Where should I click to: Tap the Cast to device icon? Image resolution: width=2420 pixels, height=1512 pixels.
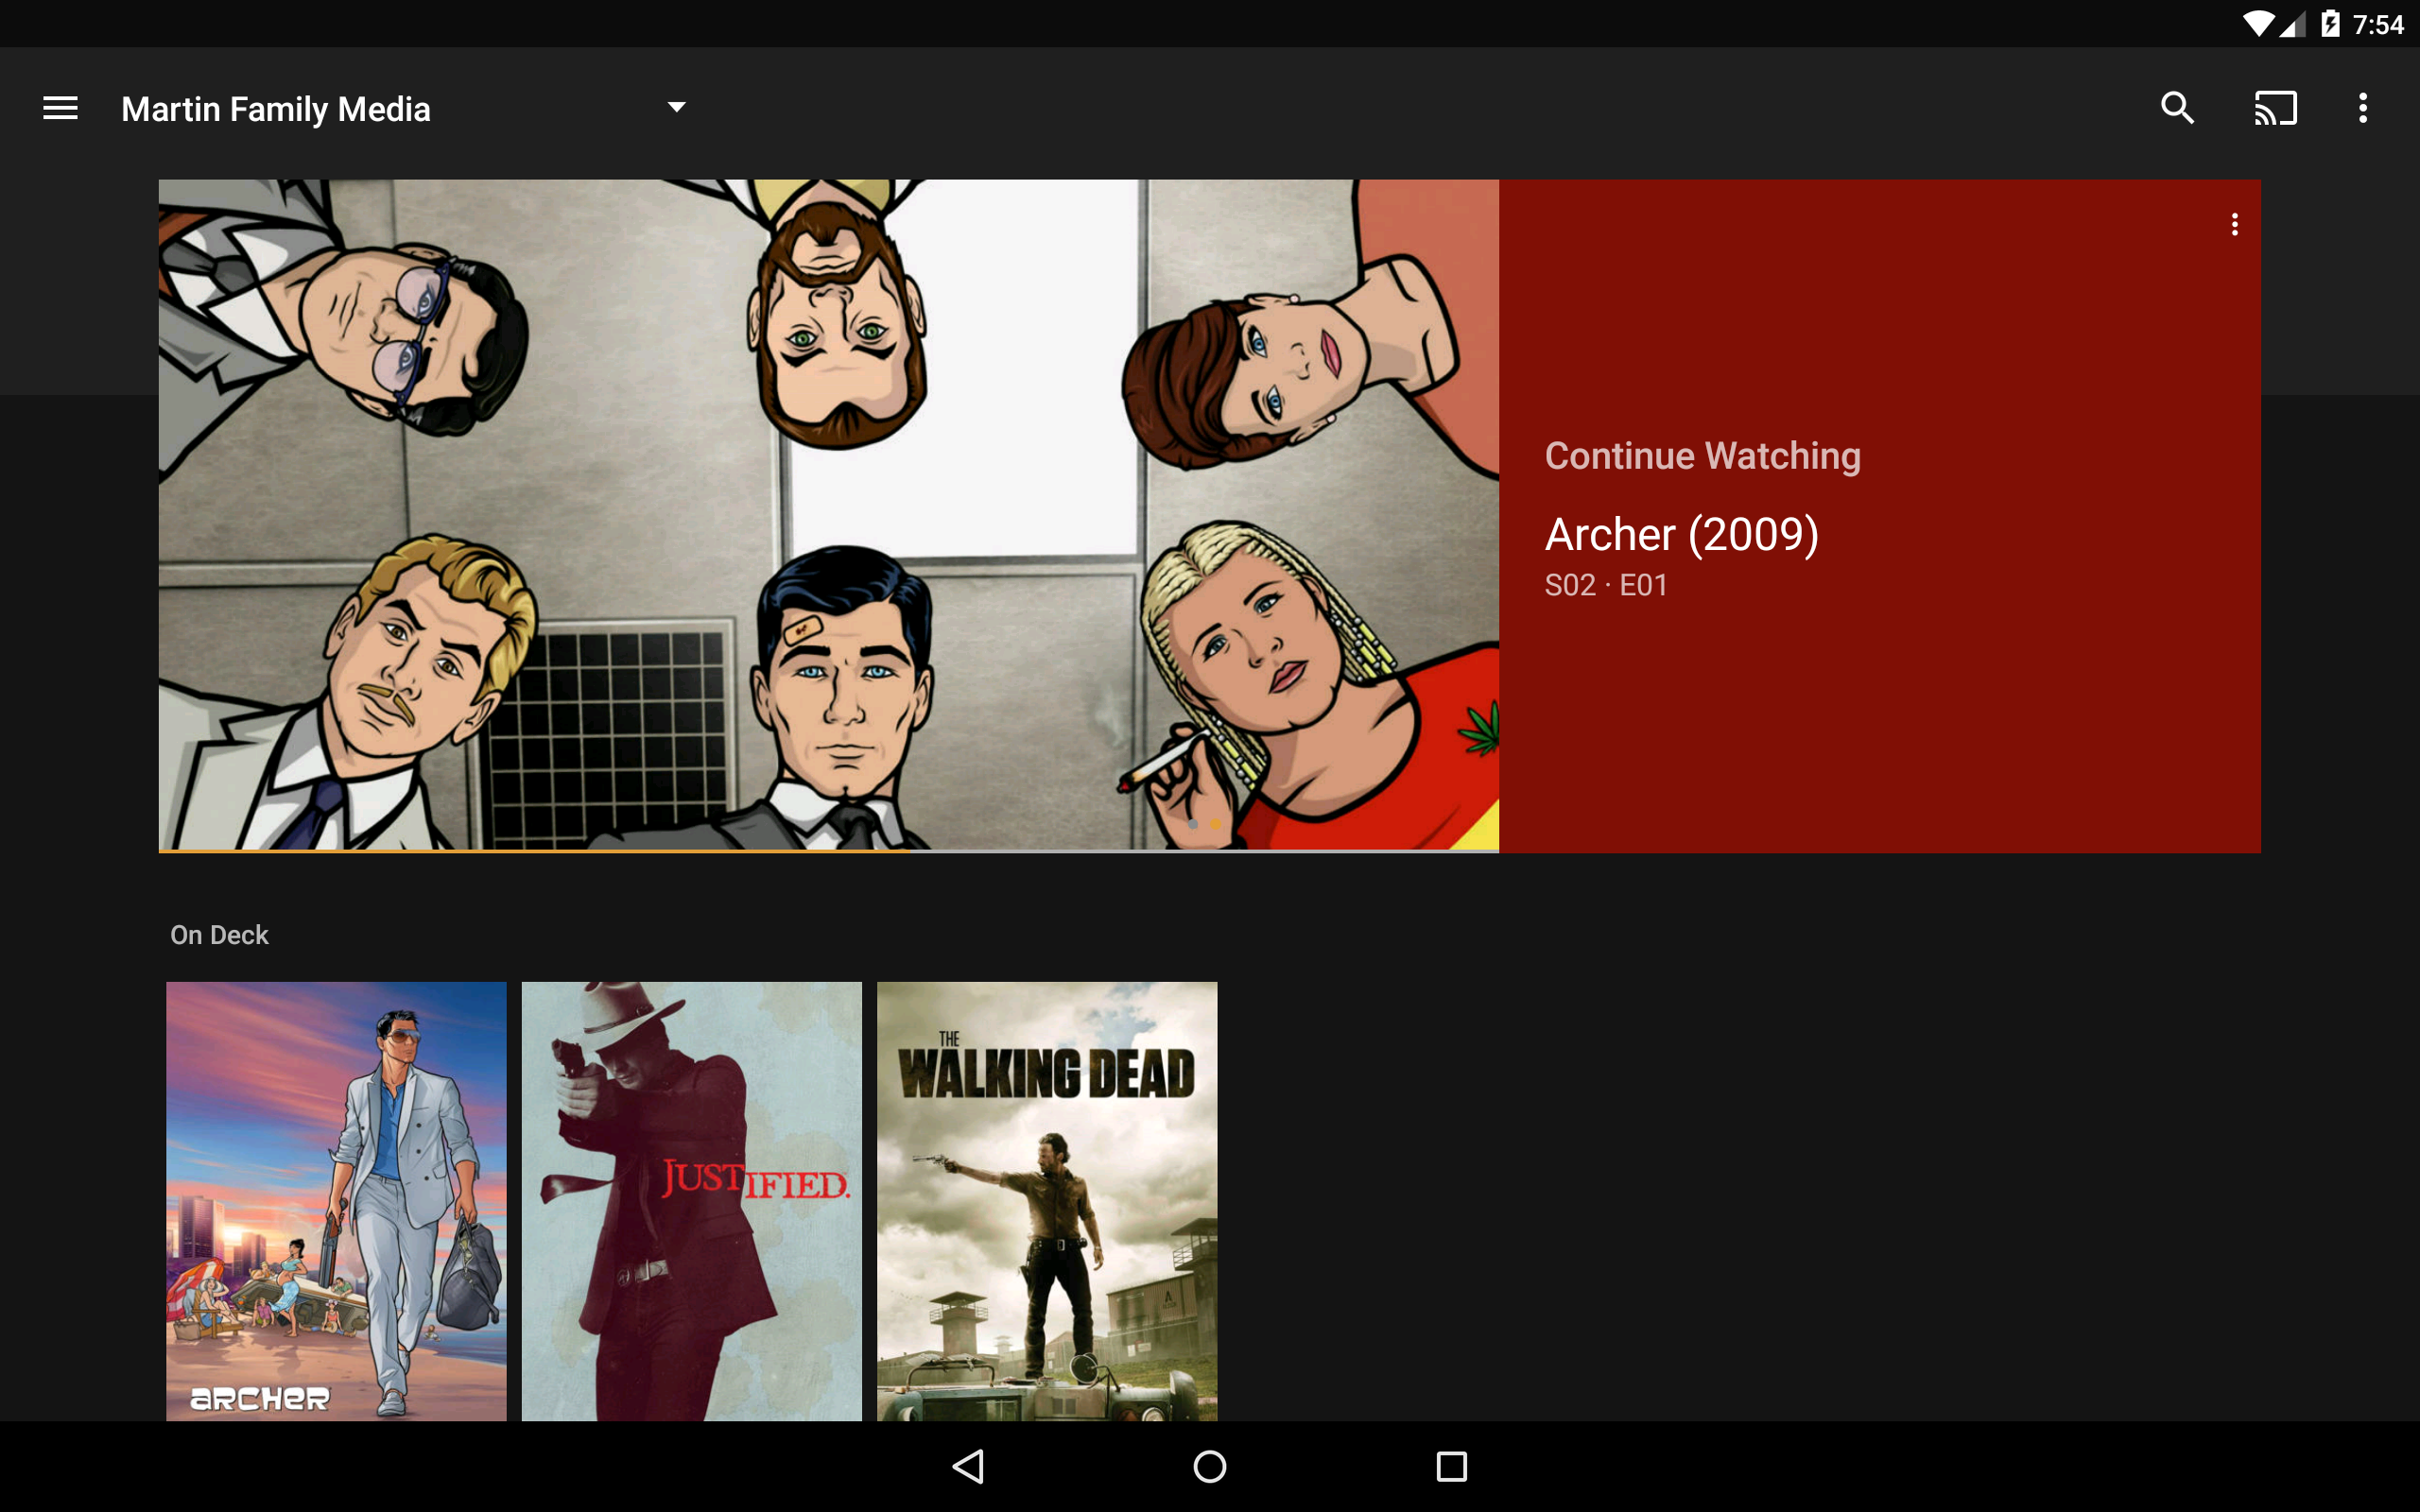tap(2275, 108)
